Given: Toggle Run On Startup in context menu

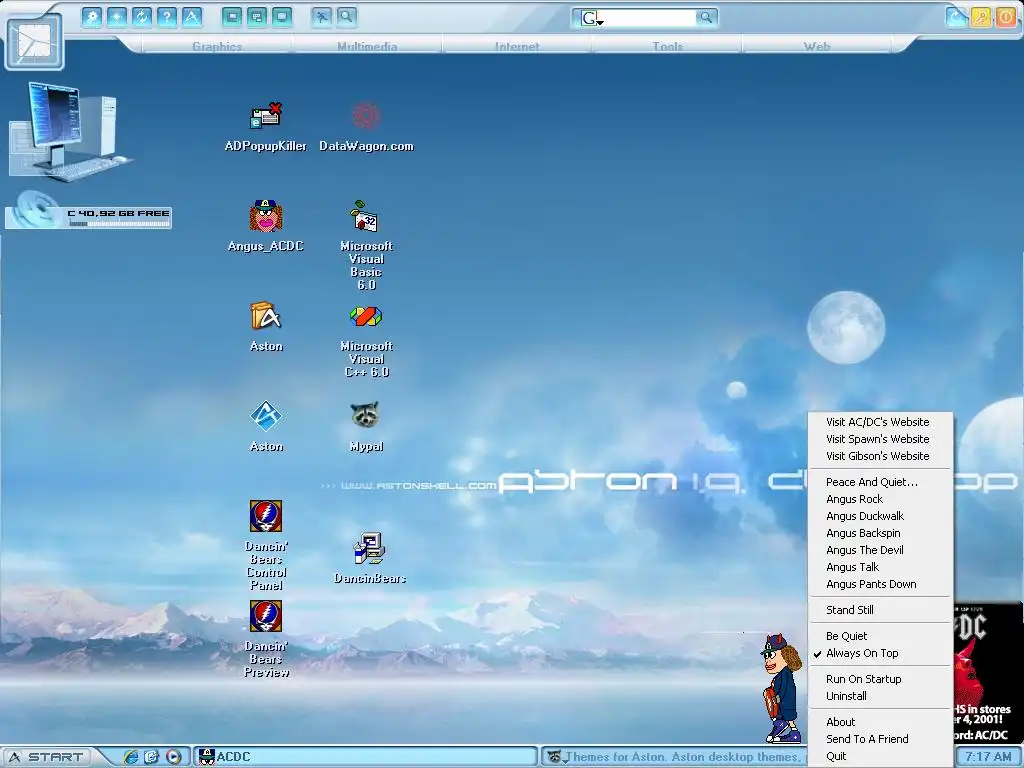Looking at the screenshot, I should pyautogui.click(x=880, y=679).
